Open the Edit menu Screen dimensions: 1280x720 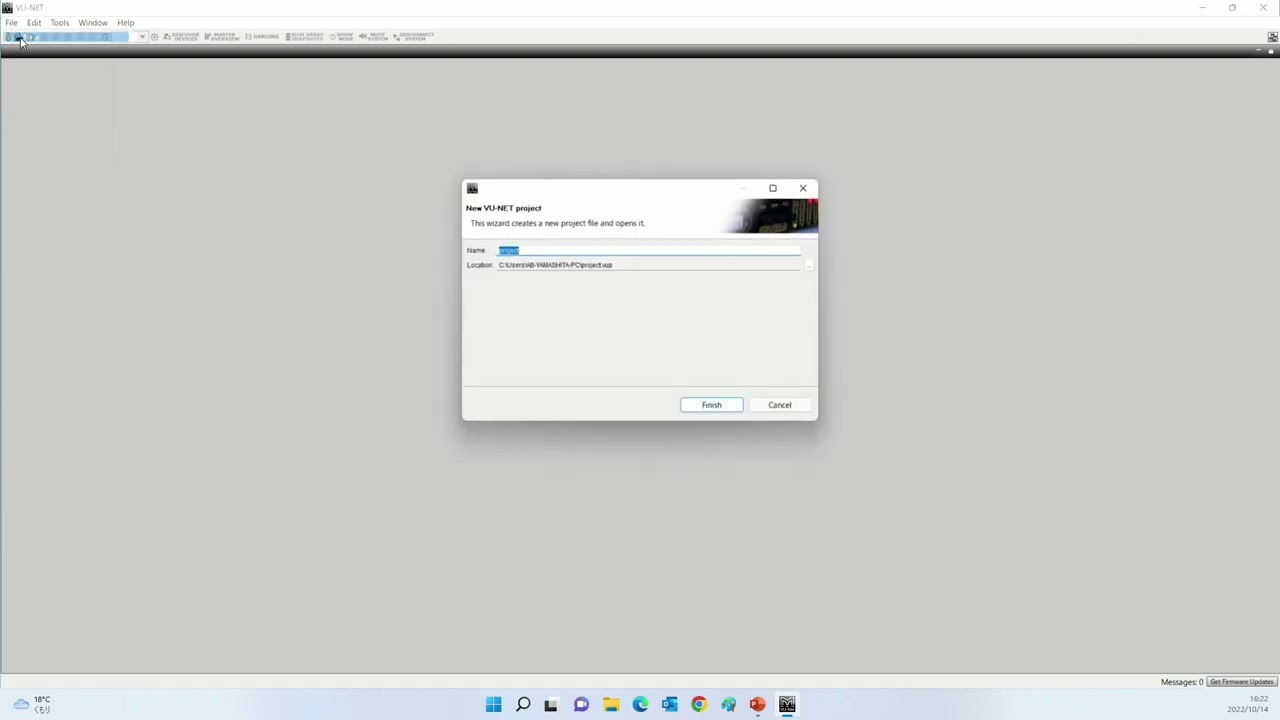click(x=34, y=22)
